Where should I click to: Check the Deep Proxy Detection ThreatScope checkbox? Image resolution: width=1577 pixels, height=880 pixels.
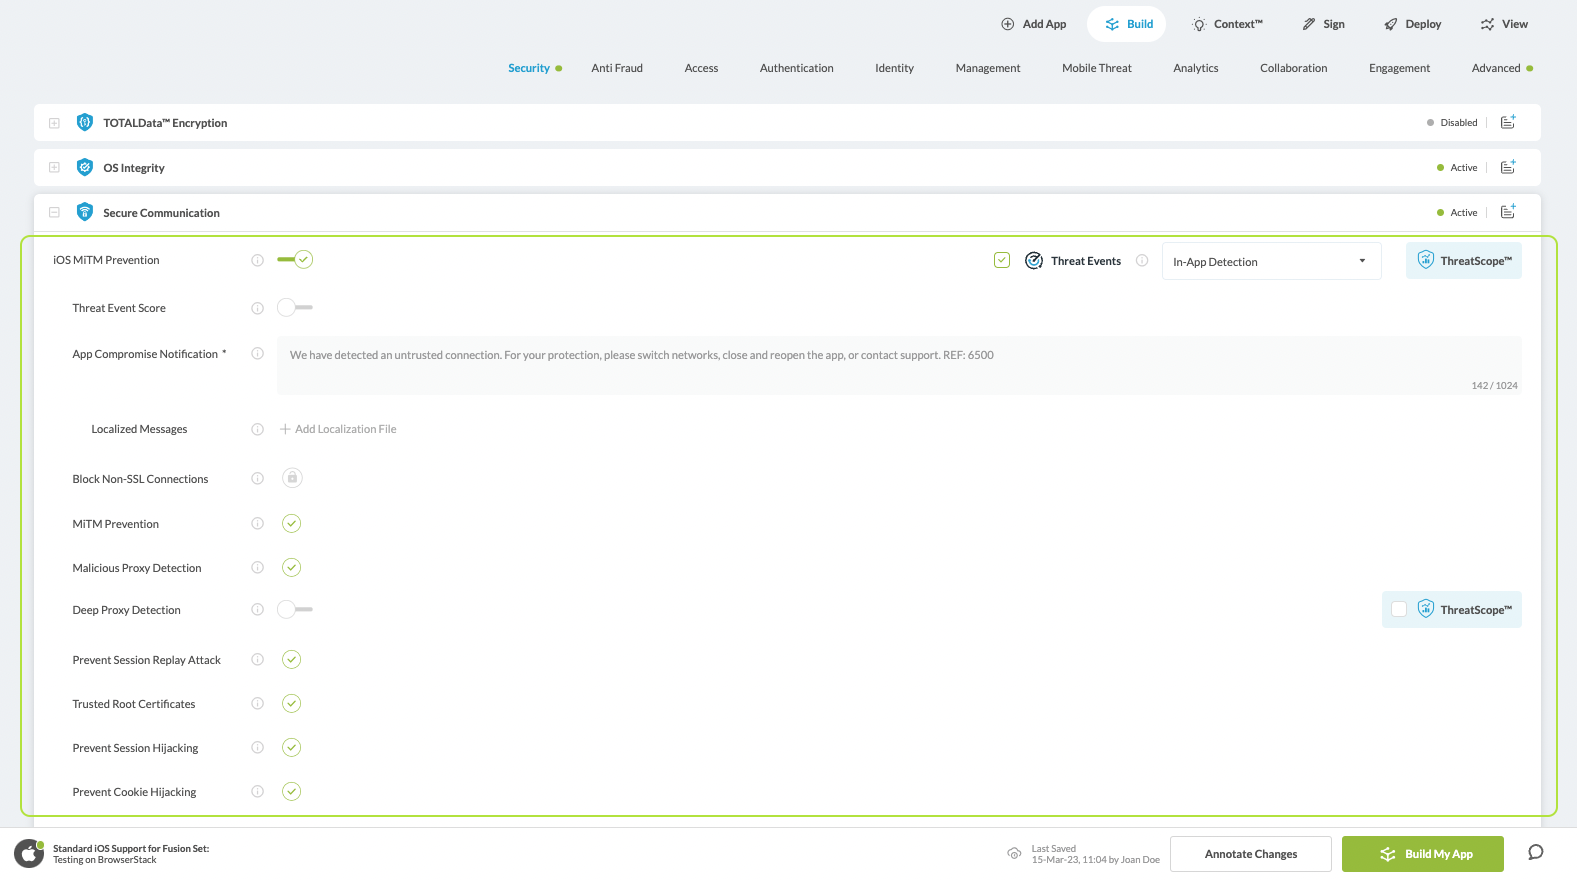click(x=1399, y=610)
